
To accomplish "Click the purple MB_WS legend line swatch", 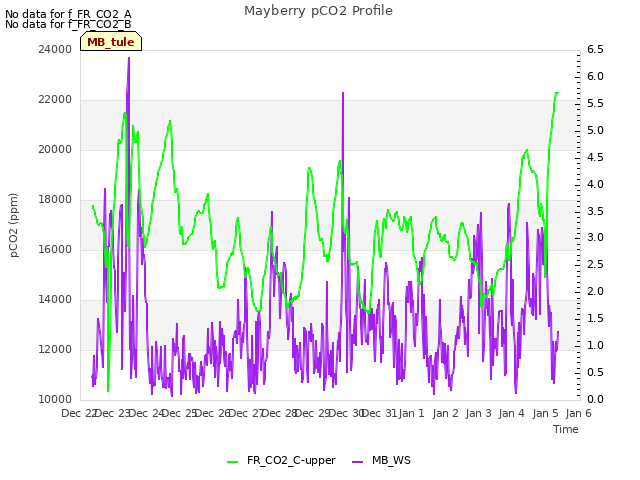I will (x=357, y=462).
